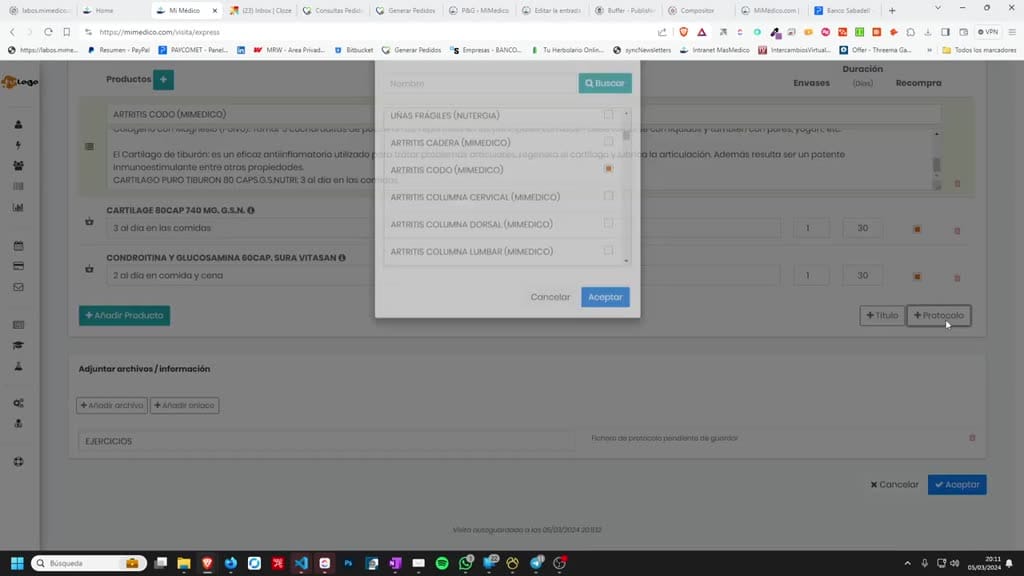
Task: Click the VPN button in browser toolbar
Action: (987, 31)
